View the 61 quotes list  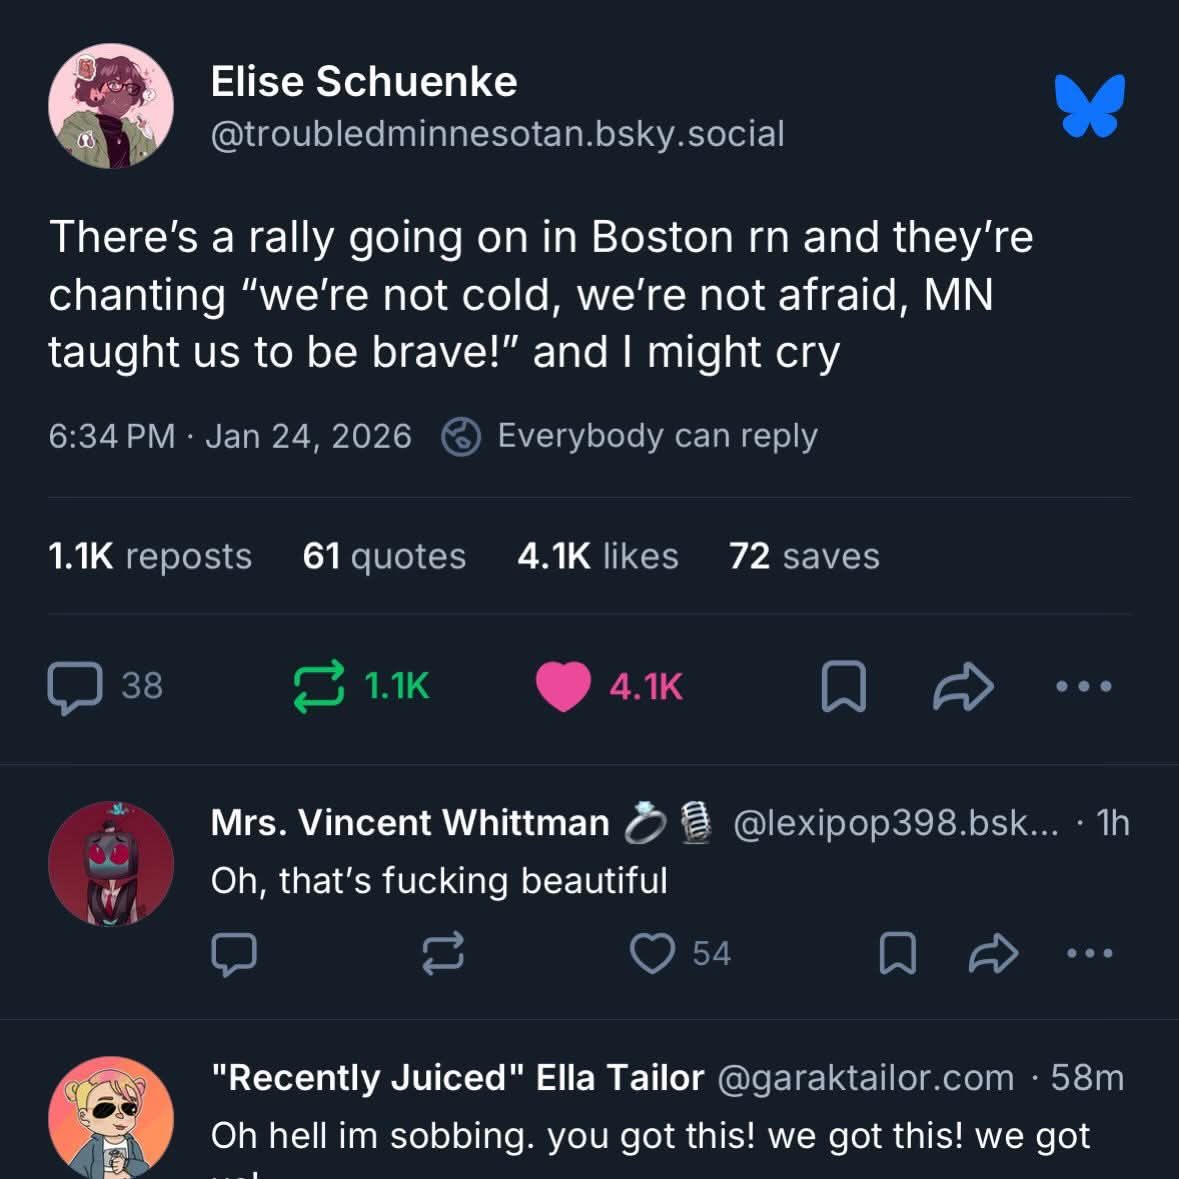click(x=384, y=556)
